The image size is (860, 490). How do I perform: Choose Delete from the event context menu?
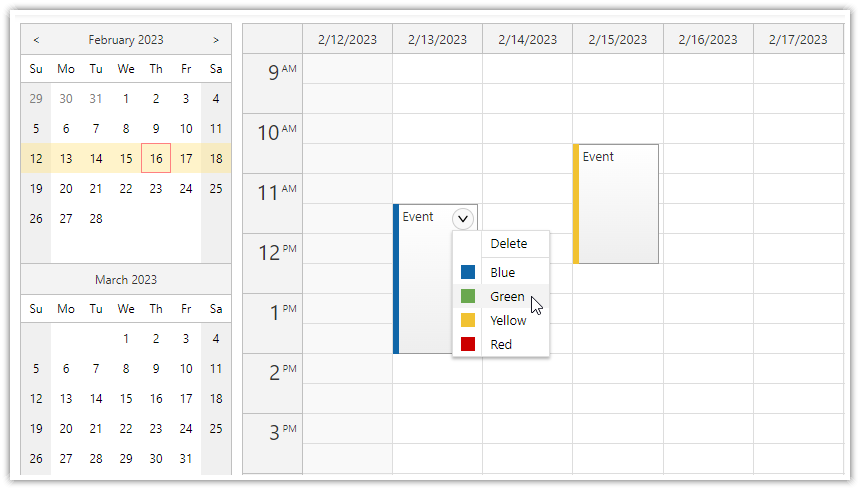[508, 244]
